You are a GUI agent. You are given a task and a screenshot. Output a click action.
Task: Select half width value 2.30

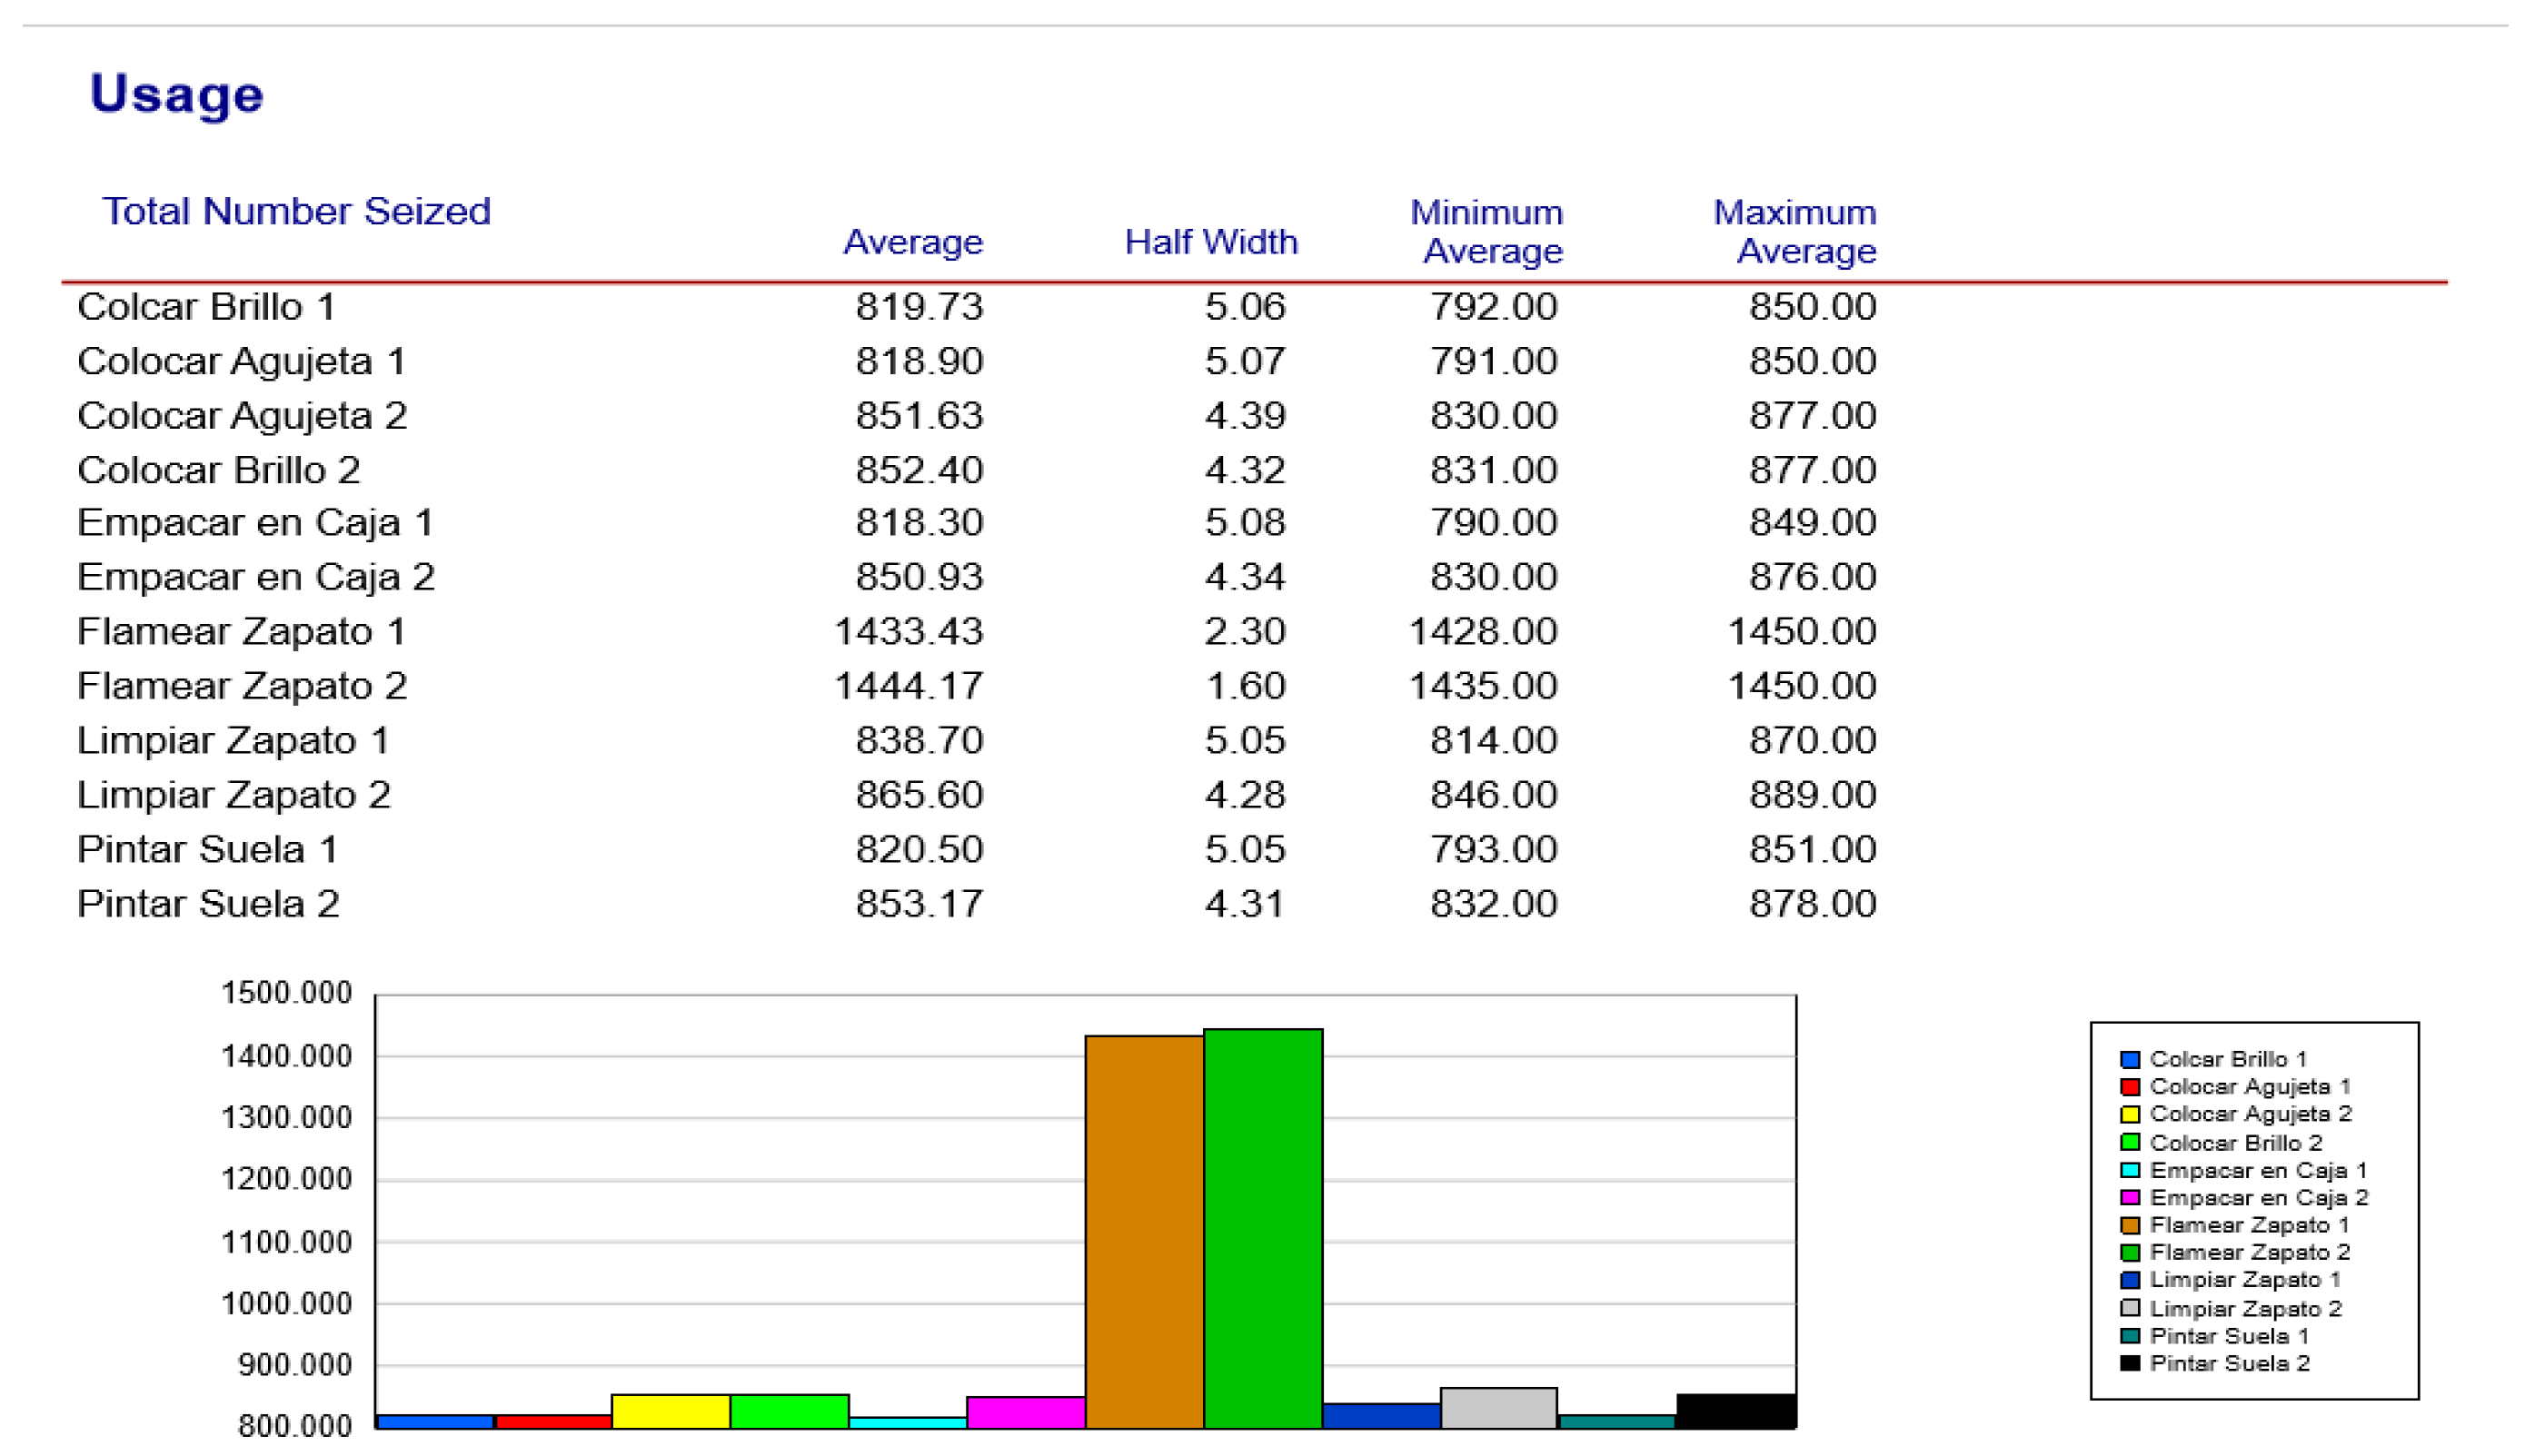coord(1245,632)
